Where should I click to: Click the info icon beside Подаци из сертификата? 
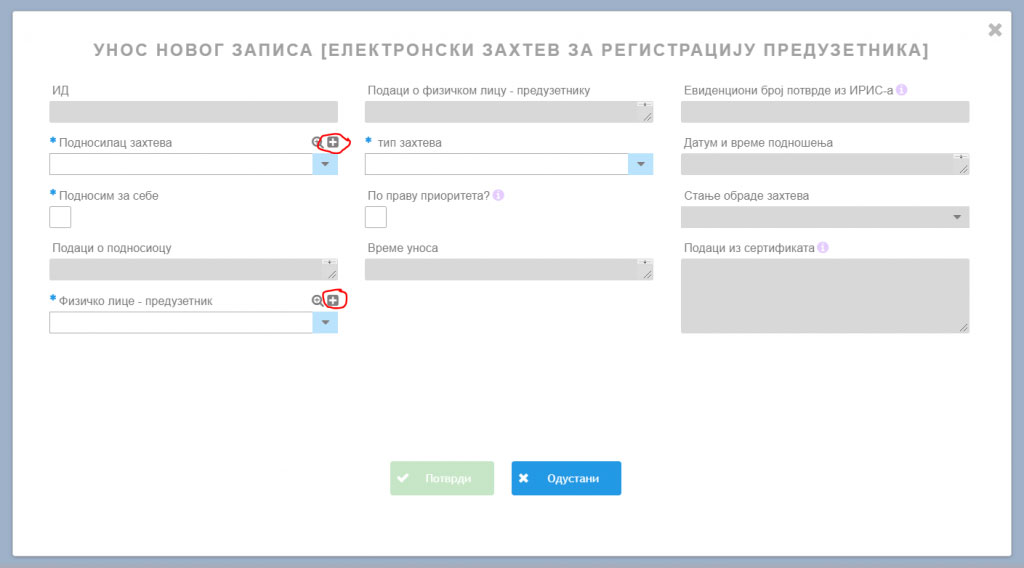pos(822,248)
